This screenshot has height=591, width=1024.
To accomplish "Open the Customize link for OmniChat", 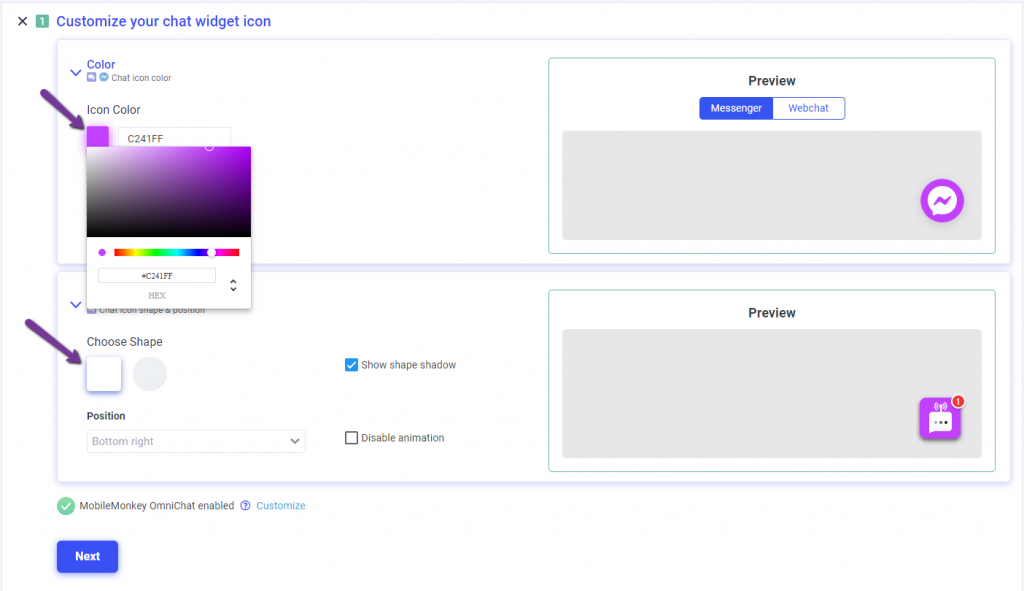I will point(281,505).
